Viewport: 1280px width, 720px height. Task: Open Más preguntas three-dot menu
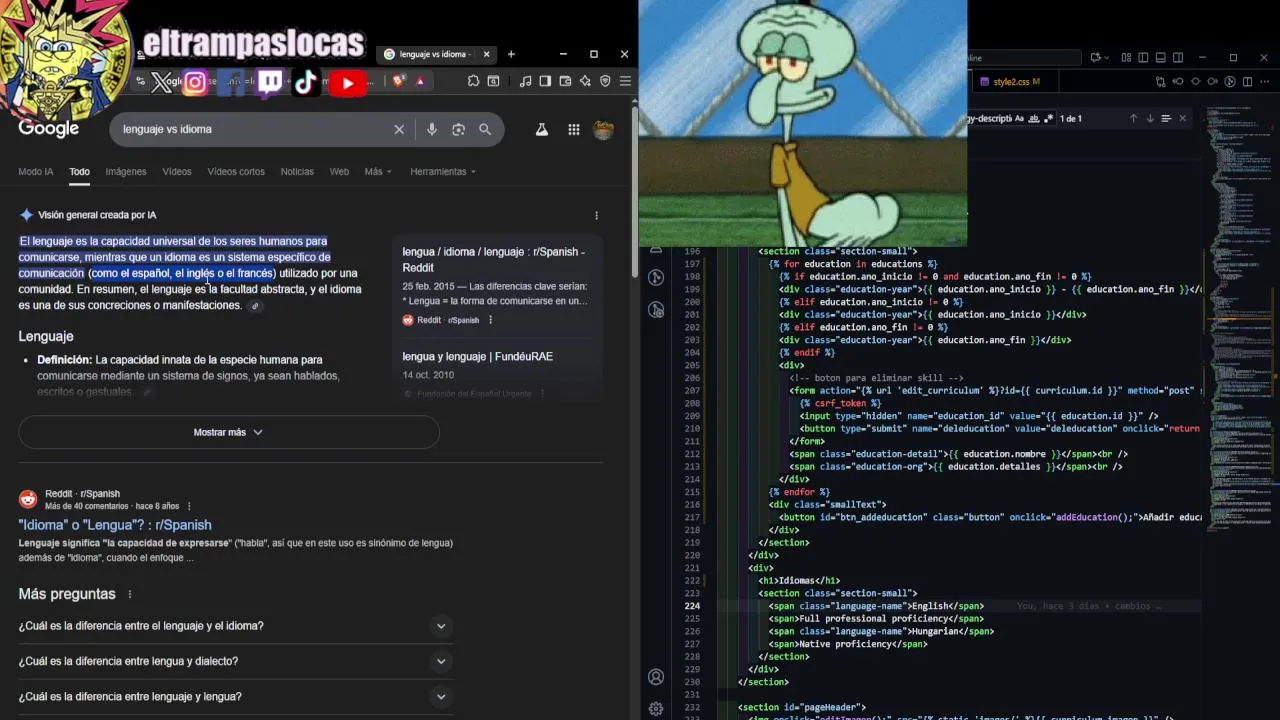tap(129, 594)
